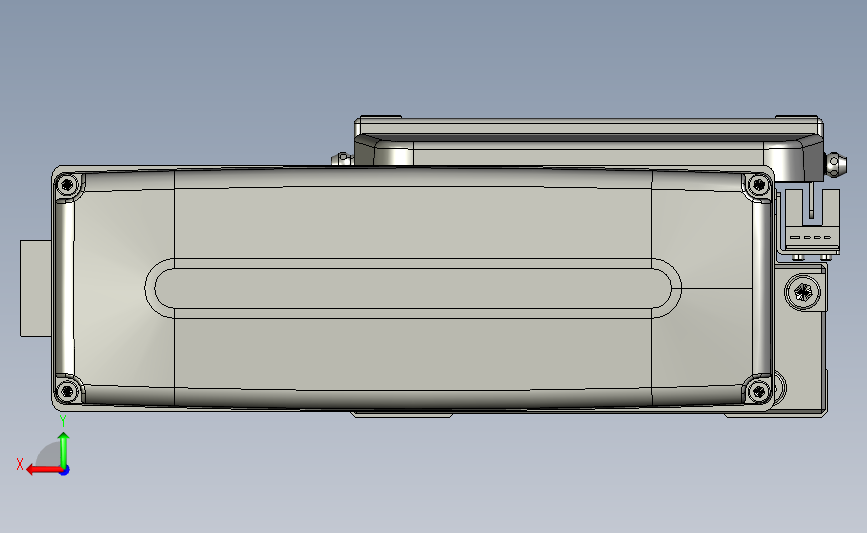
Task: Select the Phillips-head screw on the right side plate
Action: click(802, 292)
